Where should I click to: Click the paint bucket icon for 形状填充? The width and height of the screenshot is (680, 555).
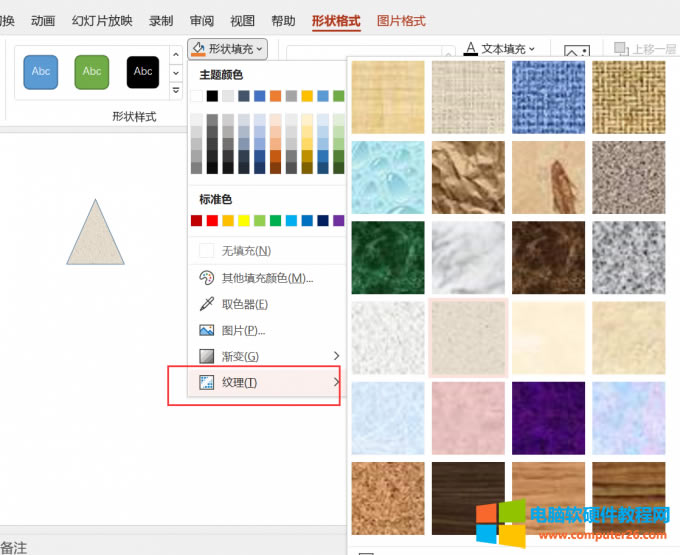click(x=198, y=48)
